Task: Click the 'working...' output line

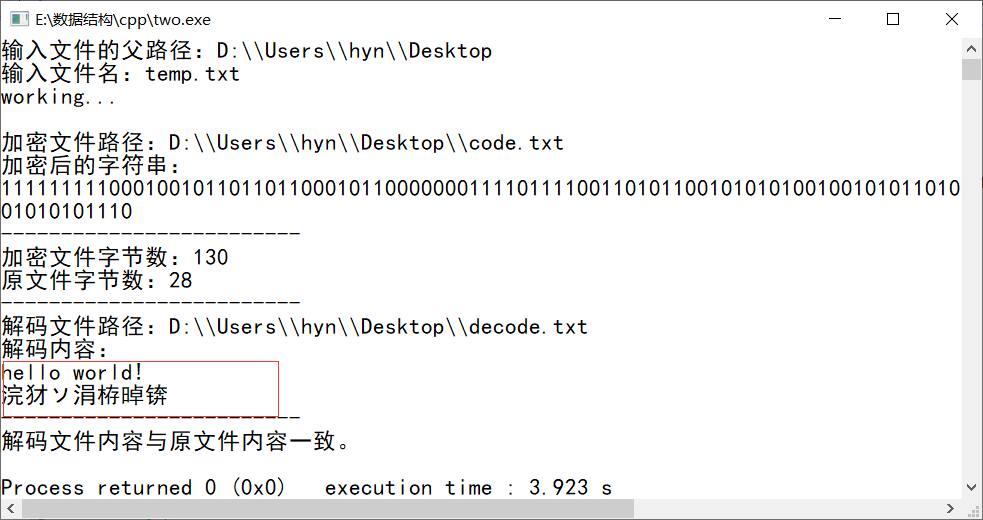Action: pos(59,97)
